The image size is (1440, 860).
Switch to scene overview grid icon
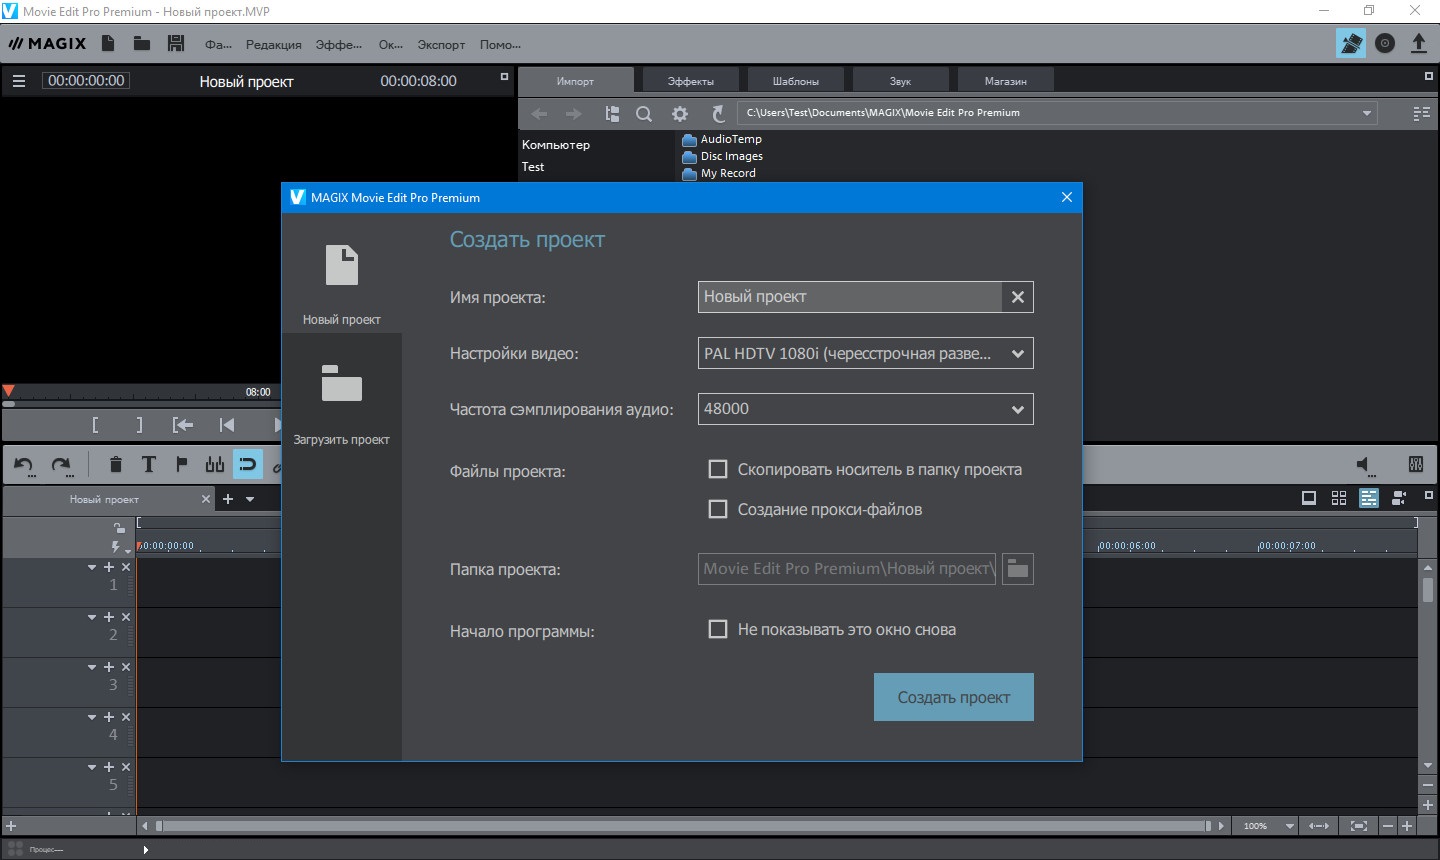[x=1338, y=498]
